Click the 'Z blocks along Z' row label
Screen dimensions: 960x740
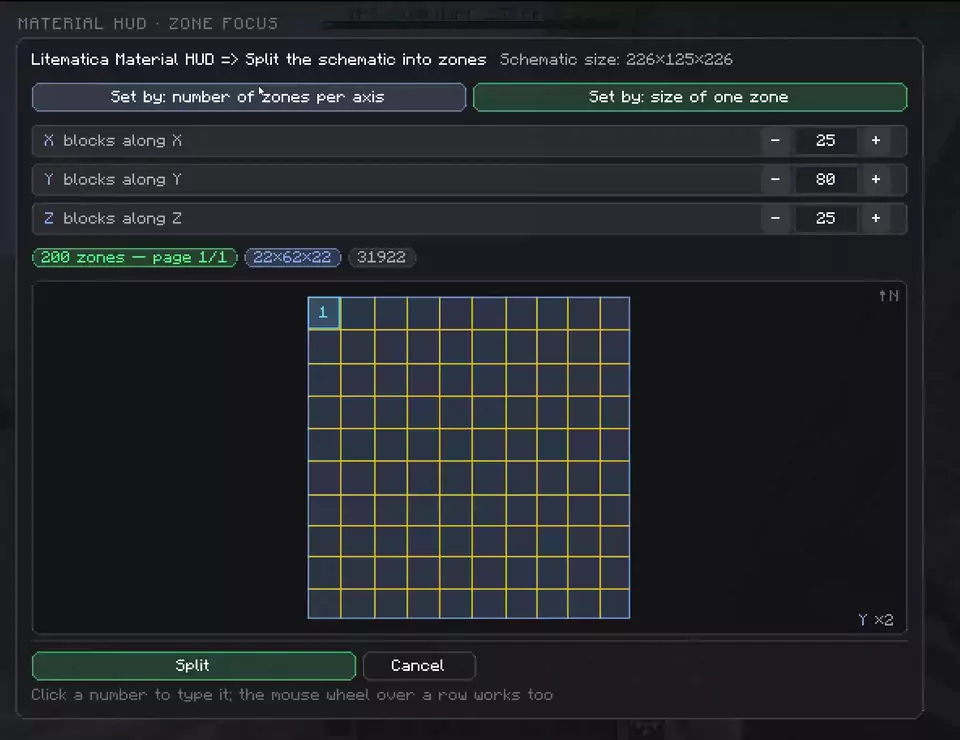click(113, 218)
